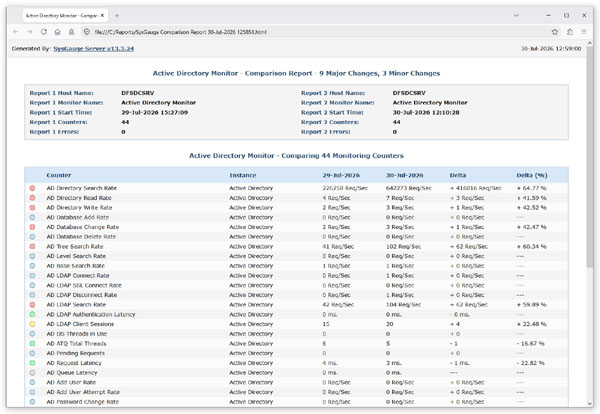Click Report 2 start time 30-Jul-2026 12:10:28

pyautogui.click(x=426, y=112)
